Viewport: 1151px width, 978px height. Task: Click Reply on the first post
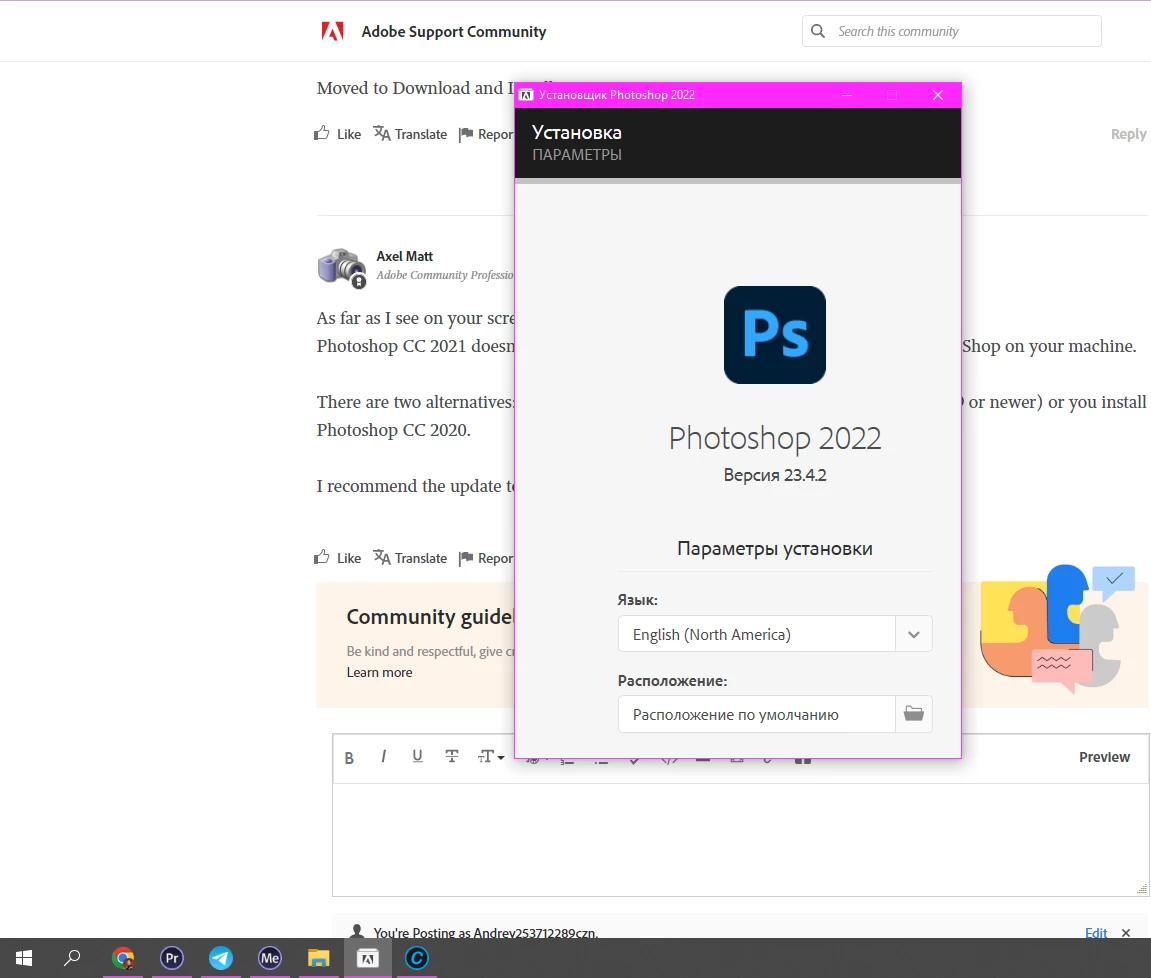(1128, 134)
